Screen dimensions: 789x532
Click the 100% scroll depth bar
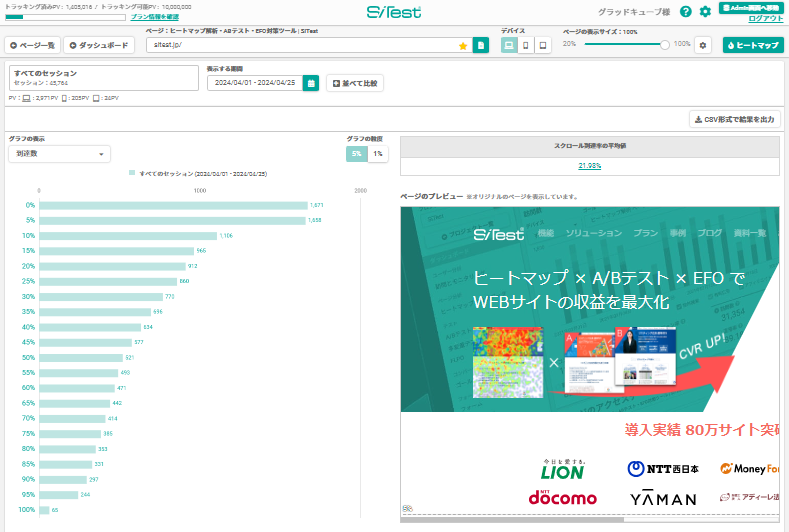44,510
